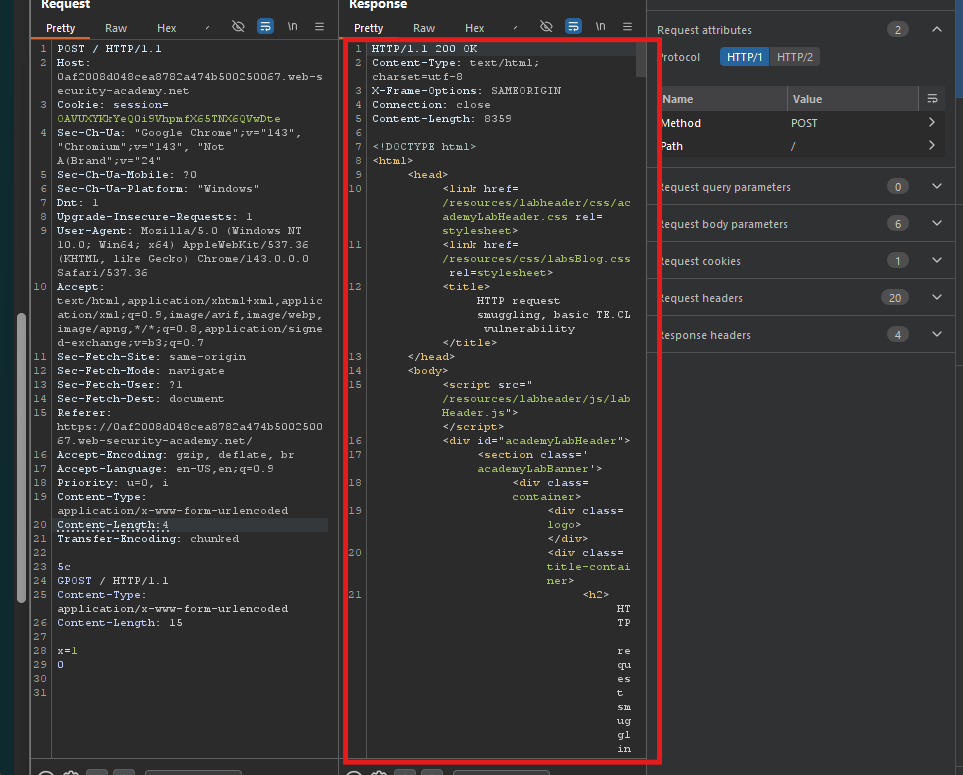Click the small pen icon in Request toolbar
This screenshot has height=775, width=963.
pos(208,28)
